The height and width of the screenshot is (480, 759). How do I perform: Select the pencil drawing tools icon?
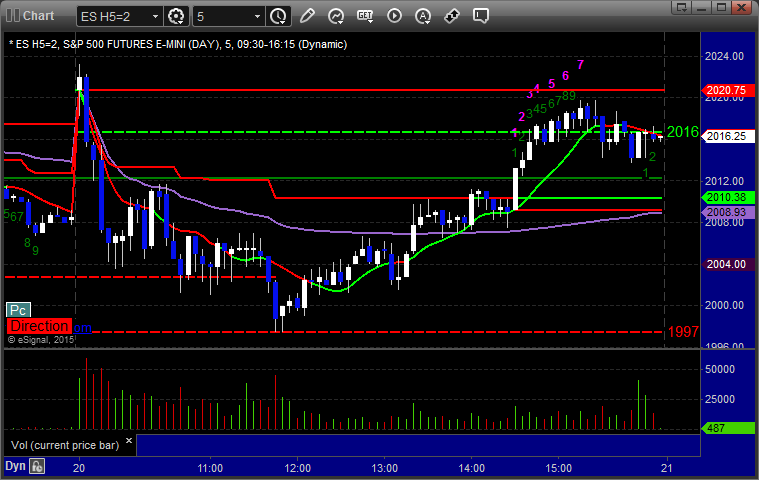(x=307, y=16)
